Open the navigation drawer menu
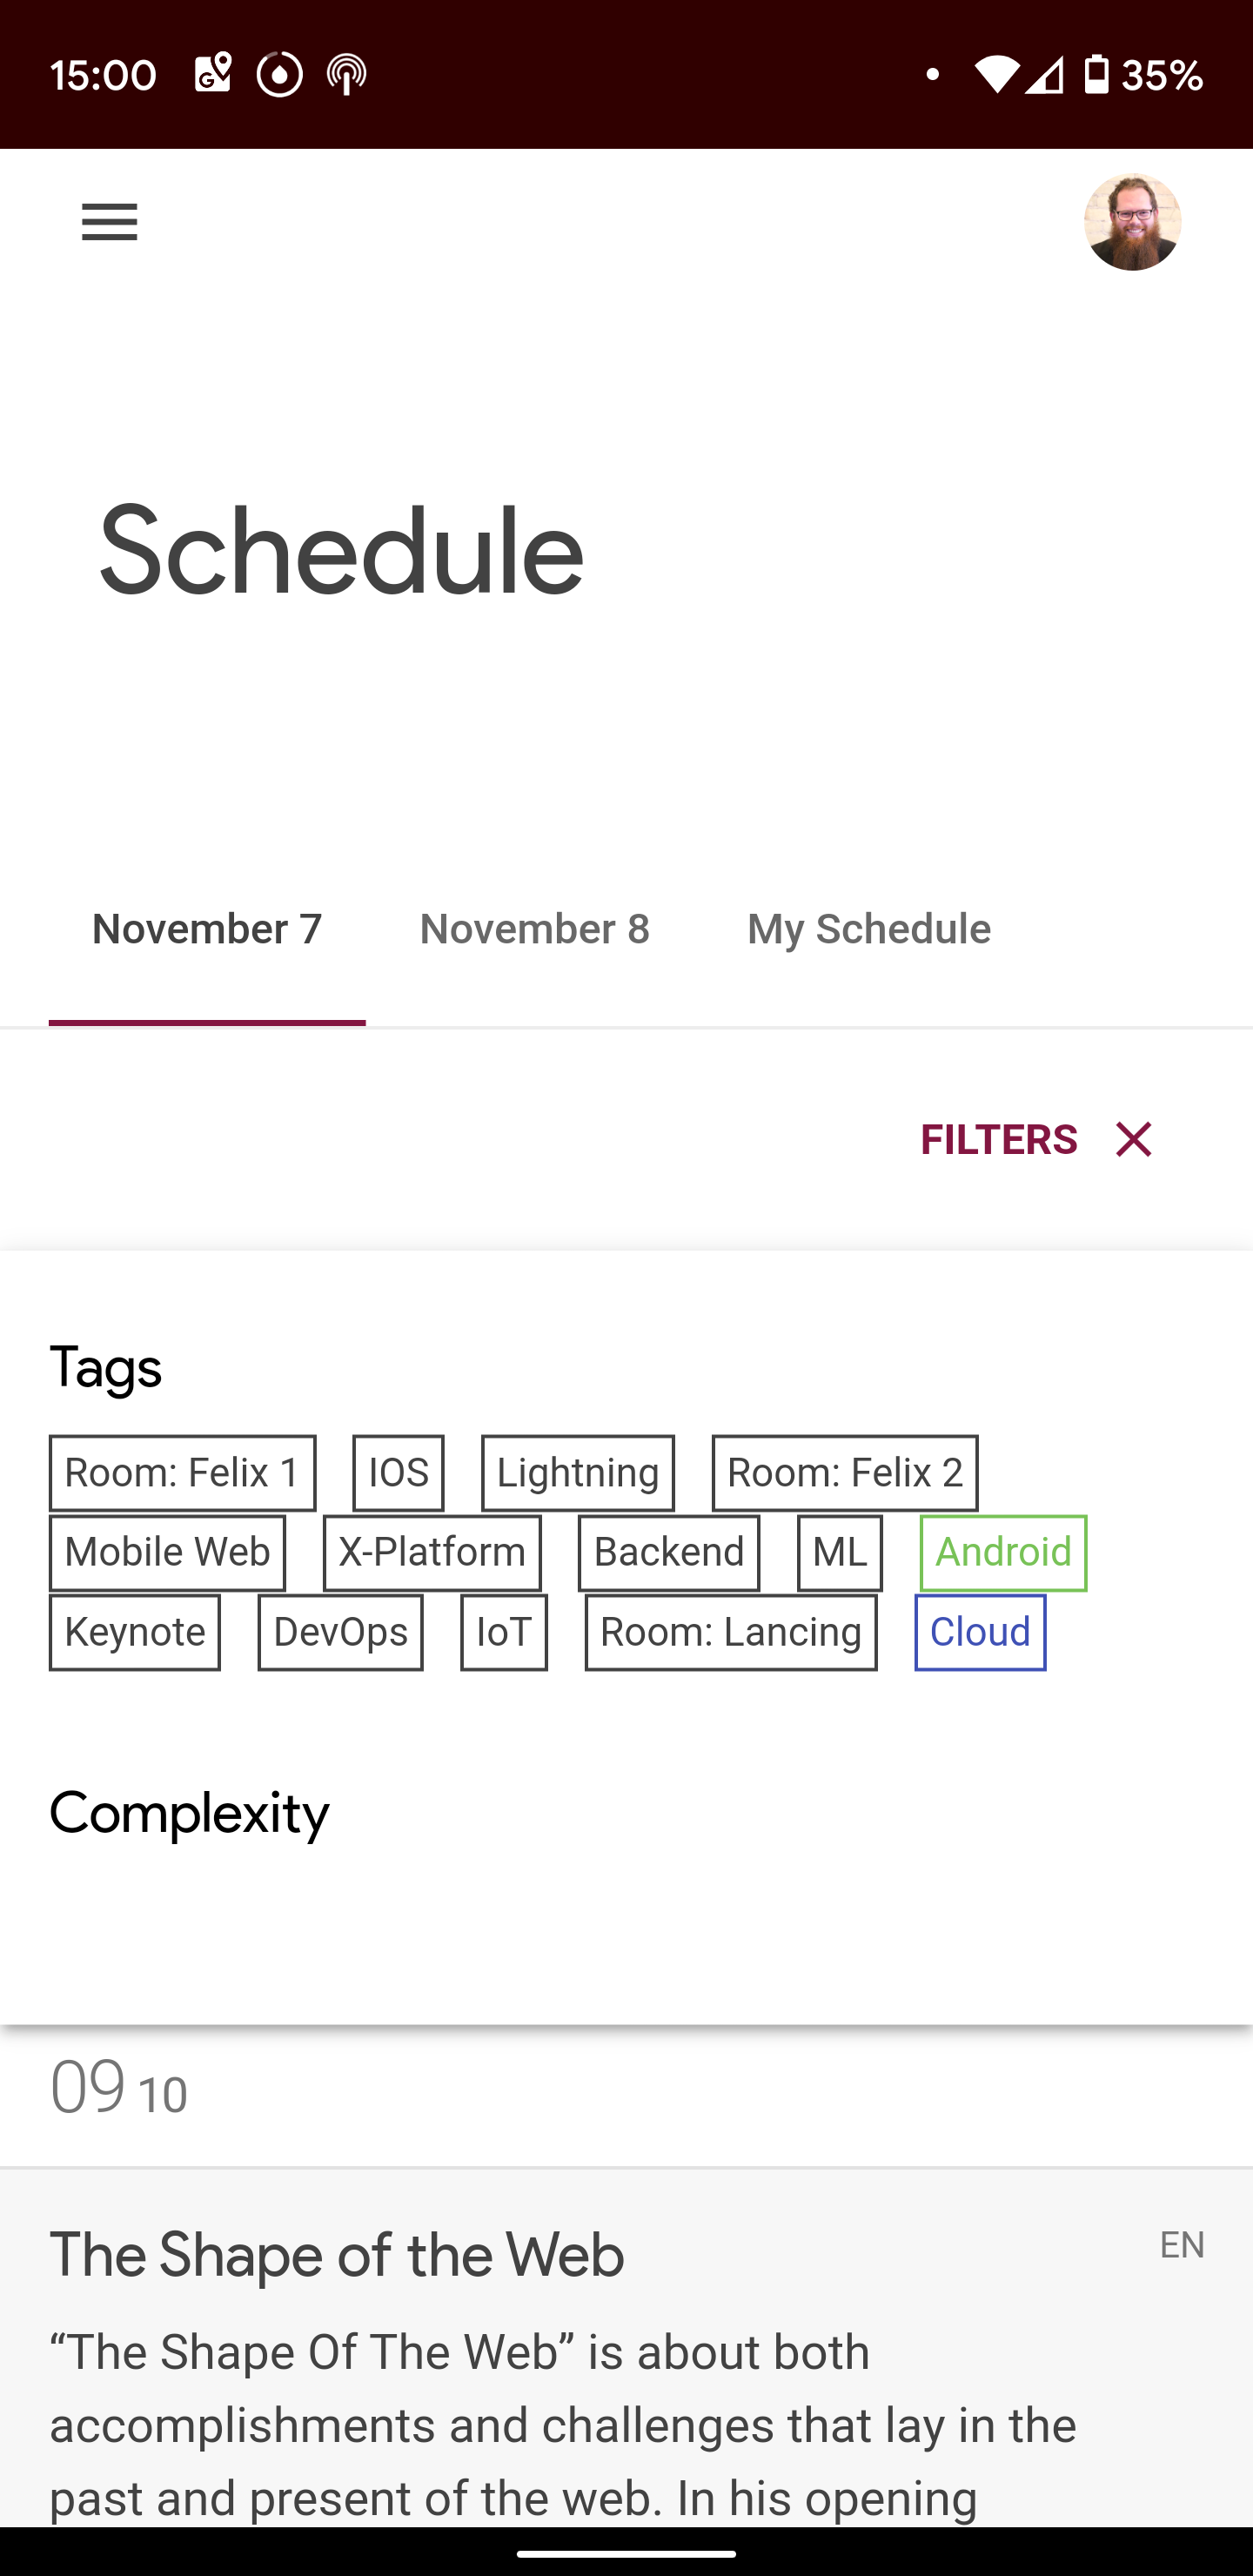The width and height of the screenshot is (1253, 2576). (x=109, y=222)
